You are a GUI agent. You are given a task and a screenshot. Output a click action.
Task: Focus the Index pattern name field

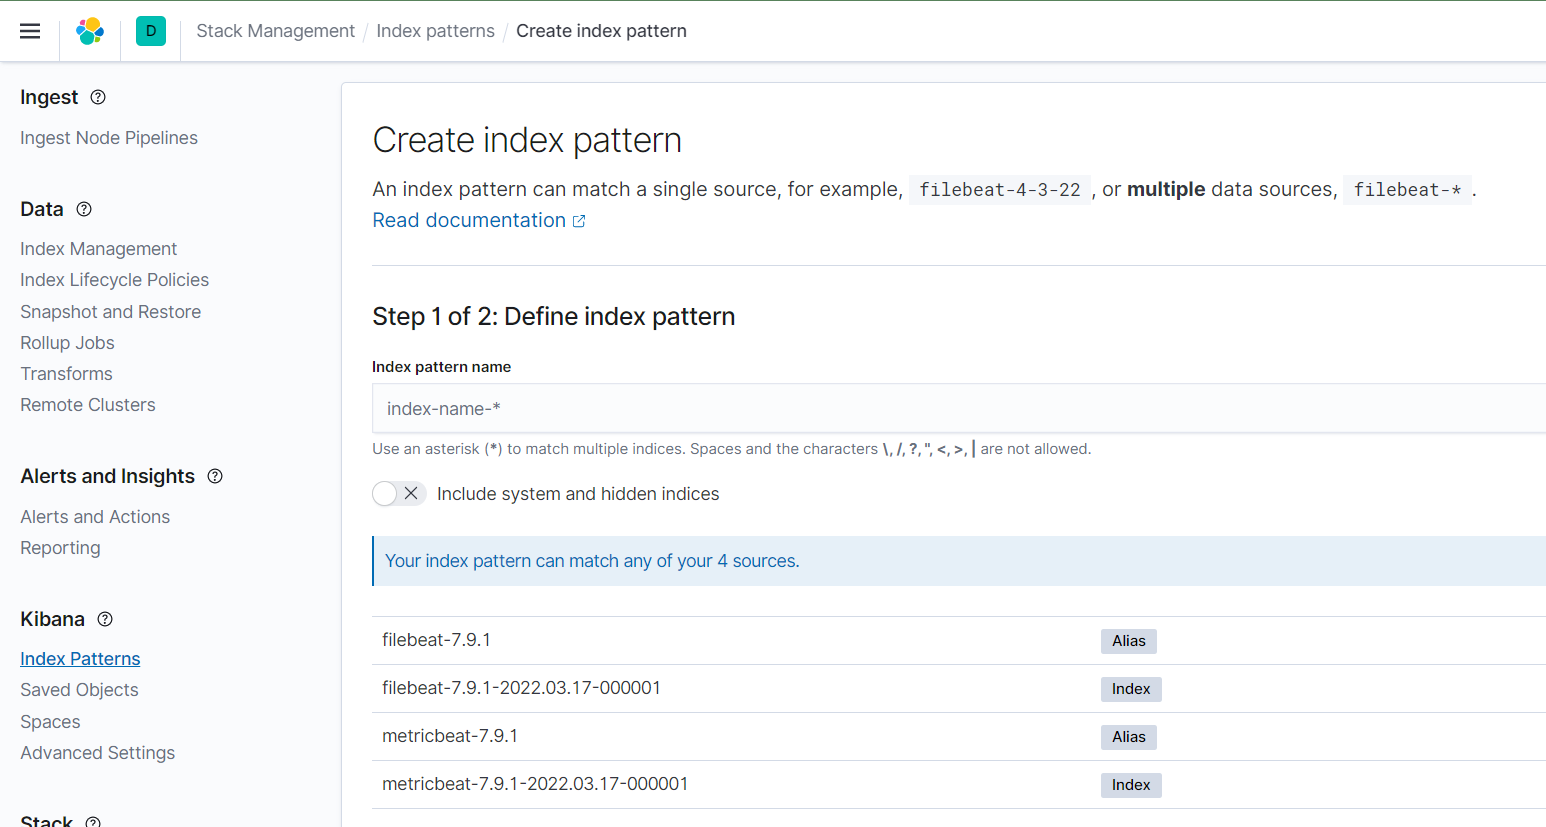[959, 408]
